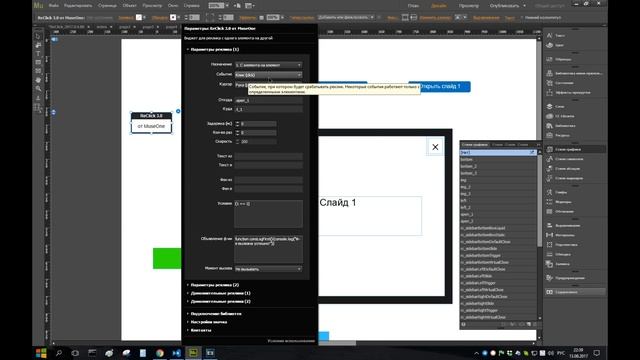
Task: Open the Текст panel icon
Action: click(549, 36)
